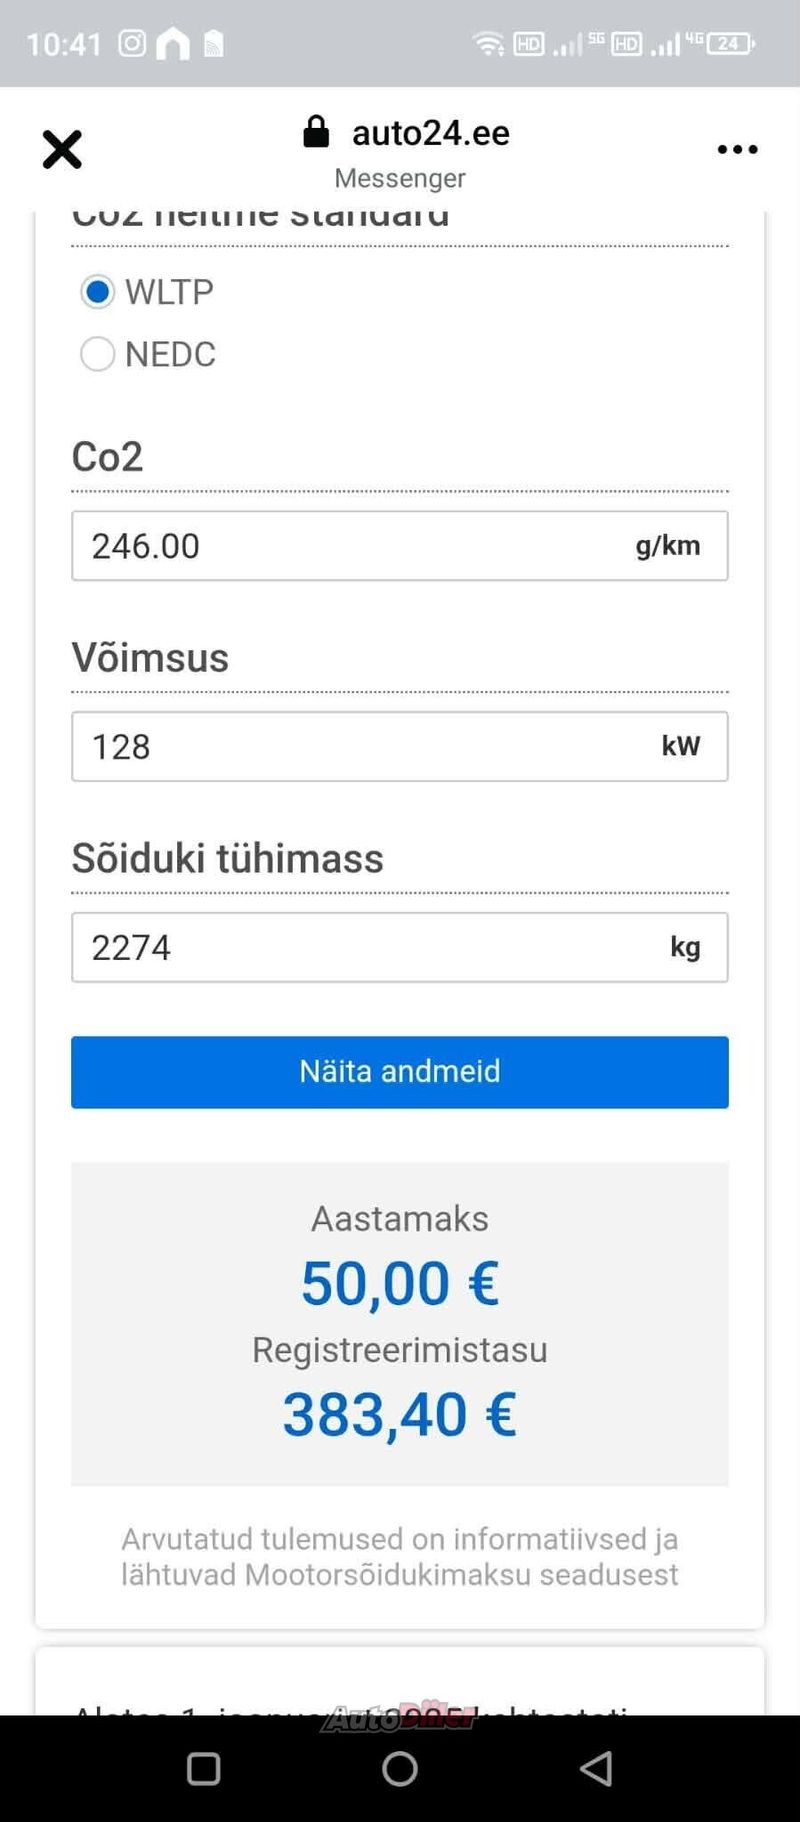800x1822 pixels.
Task: Click the Sõiduki tühimass field showing 2274
Action: (400, 948)
